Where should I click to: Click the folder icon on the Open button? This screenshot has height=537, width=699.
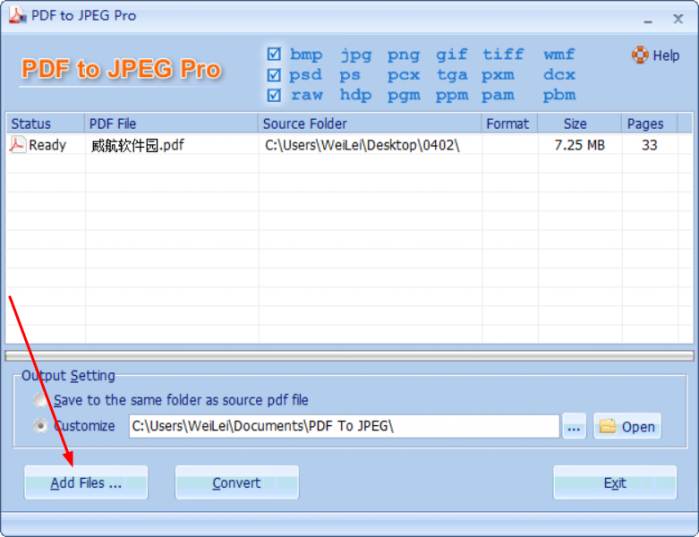coord(607,426)
